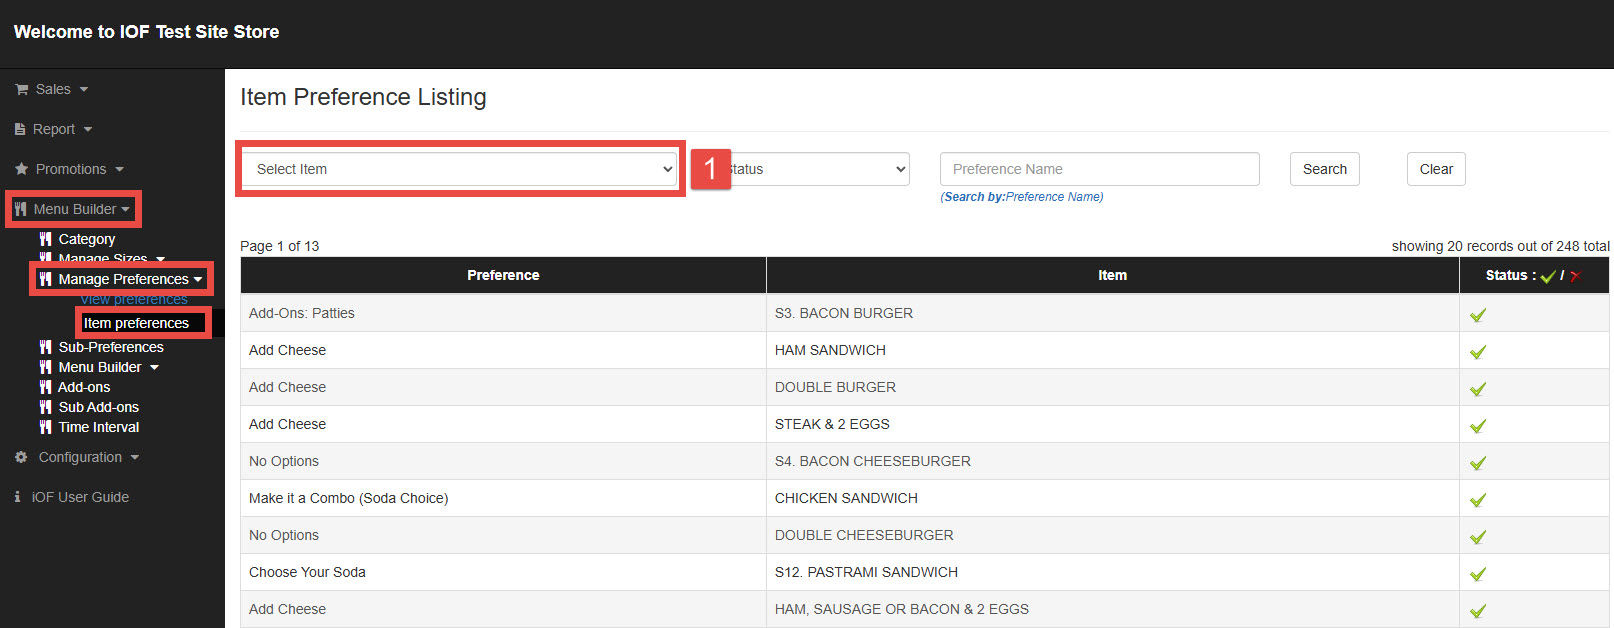Click the Time Interval utensils icon
1614x628 pixels.
45,427
